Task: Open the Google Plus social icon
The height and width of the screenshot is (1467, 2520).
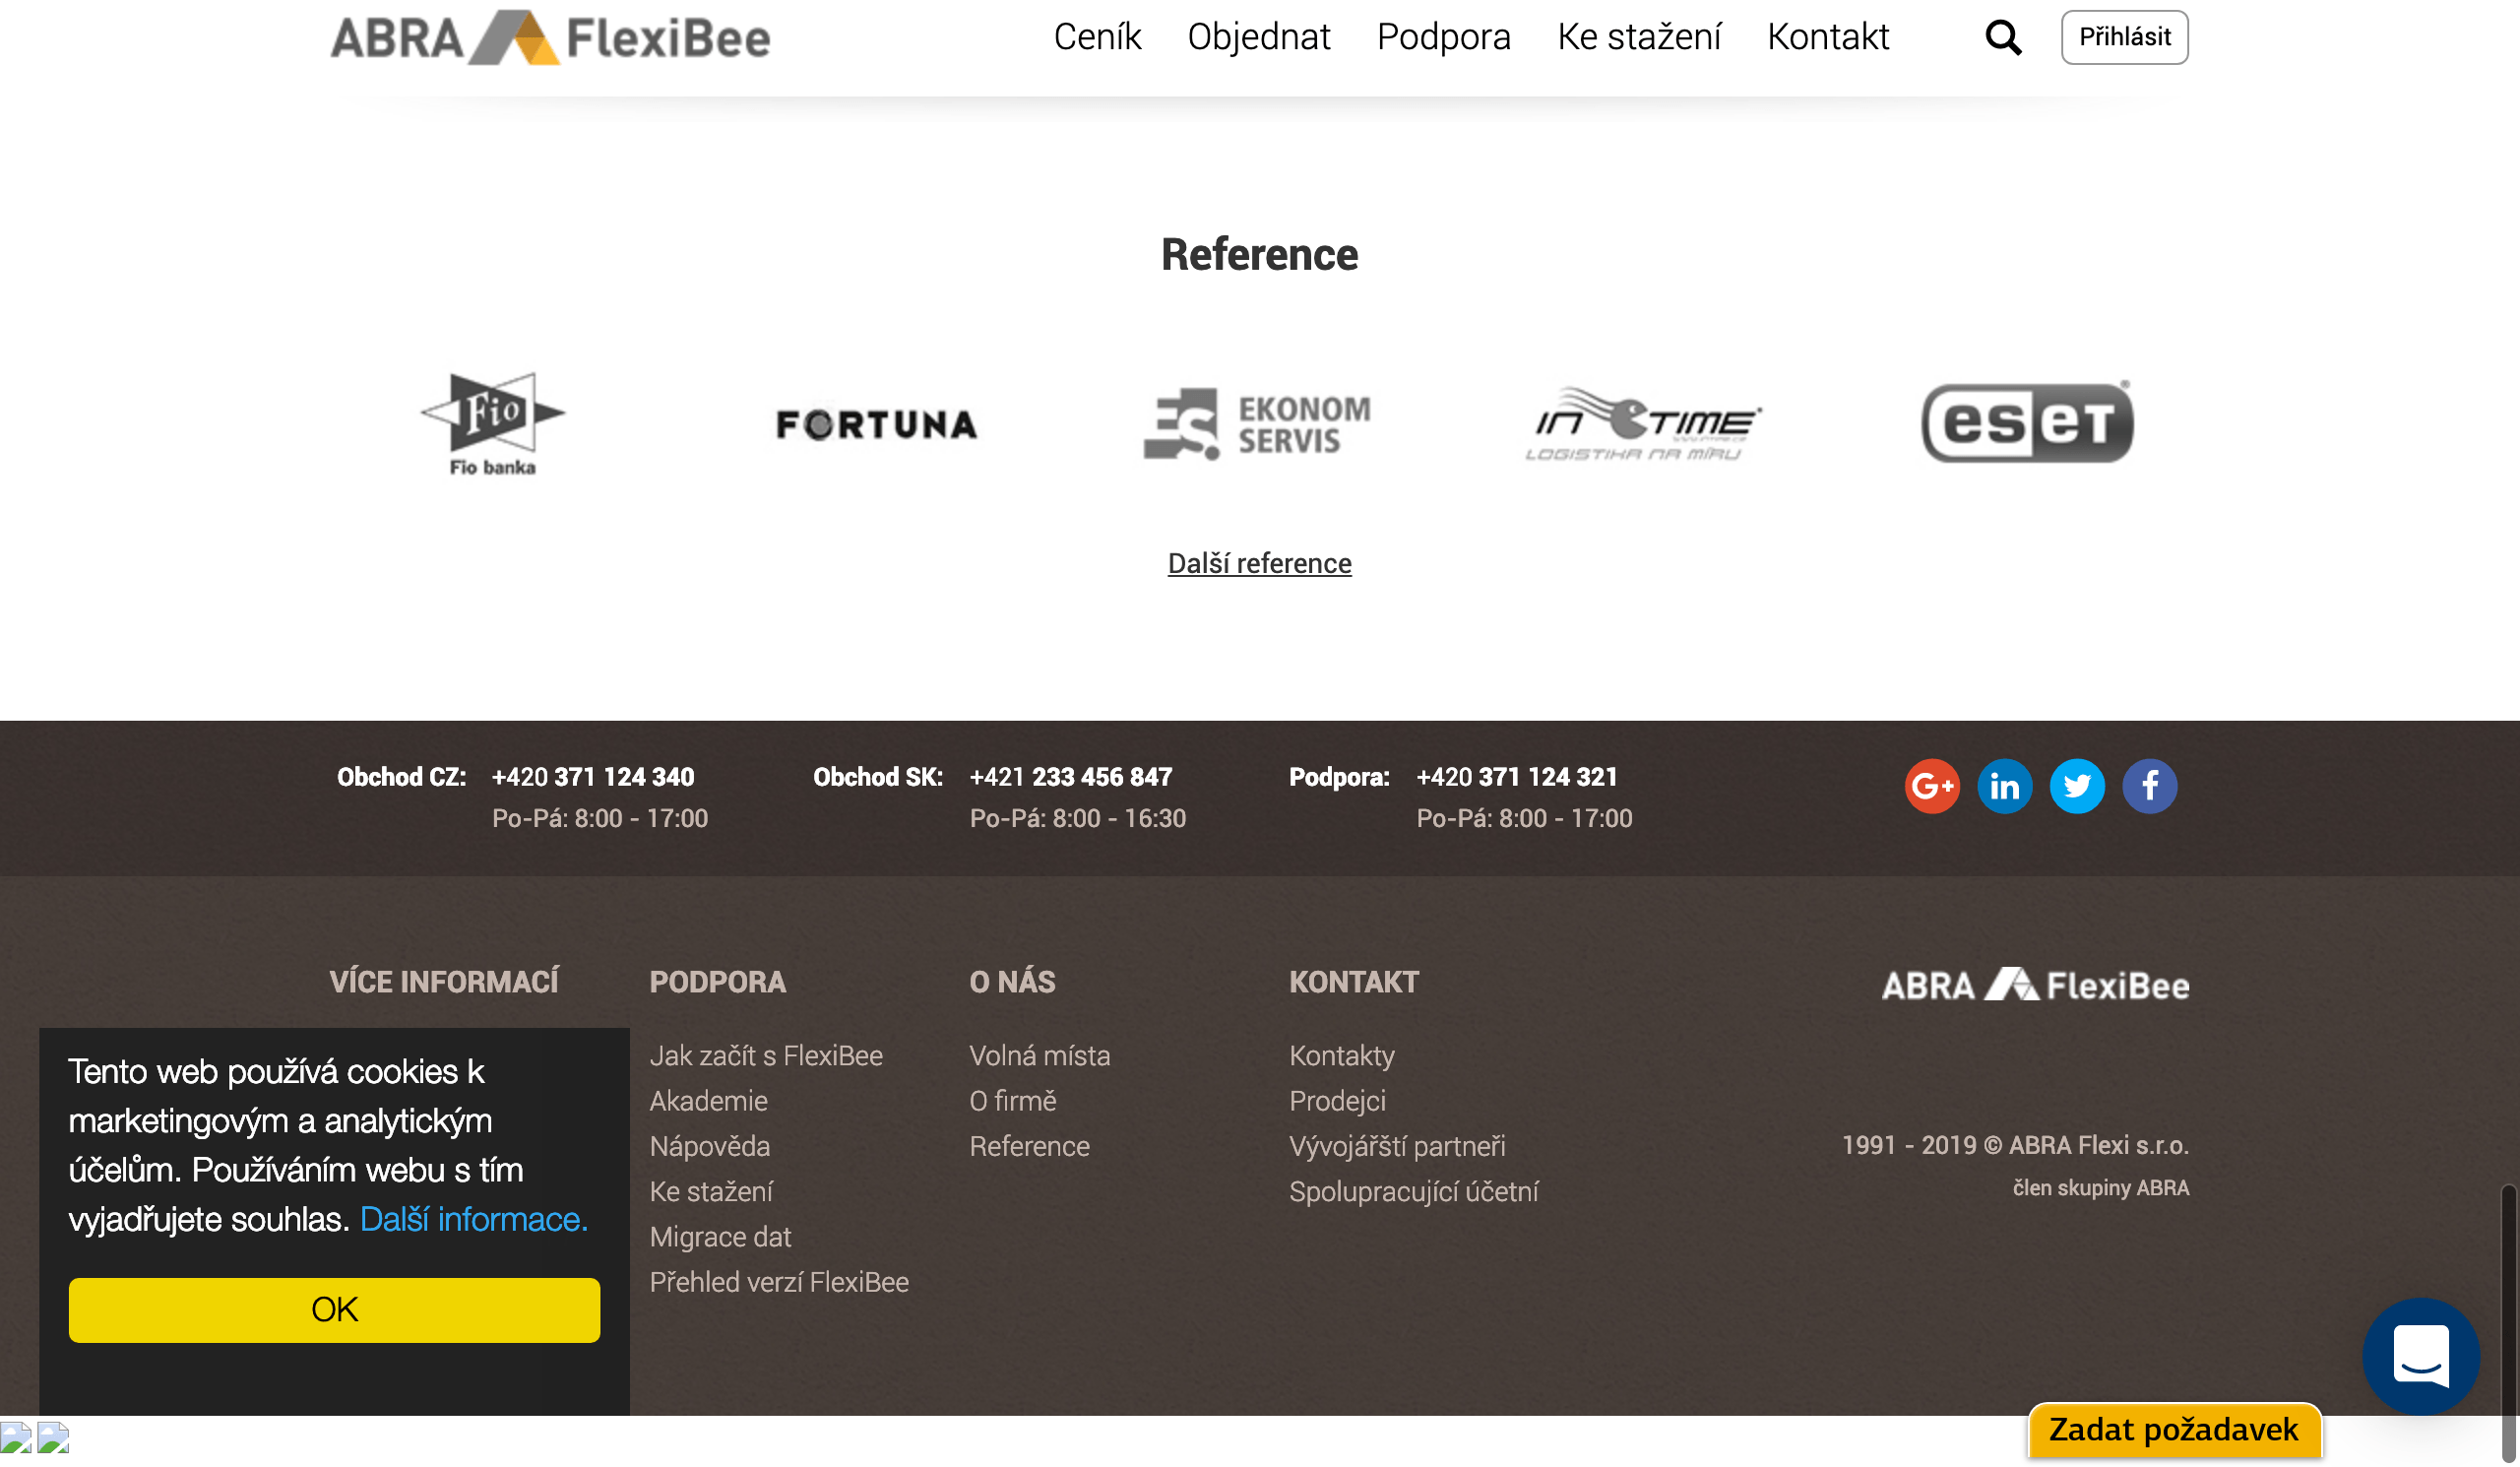Action: 1932,786
